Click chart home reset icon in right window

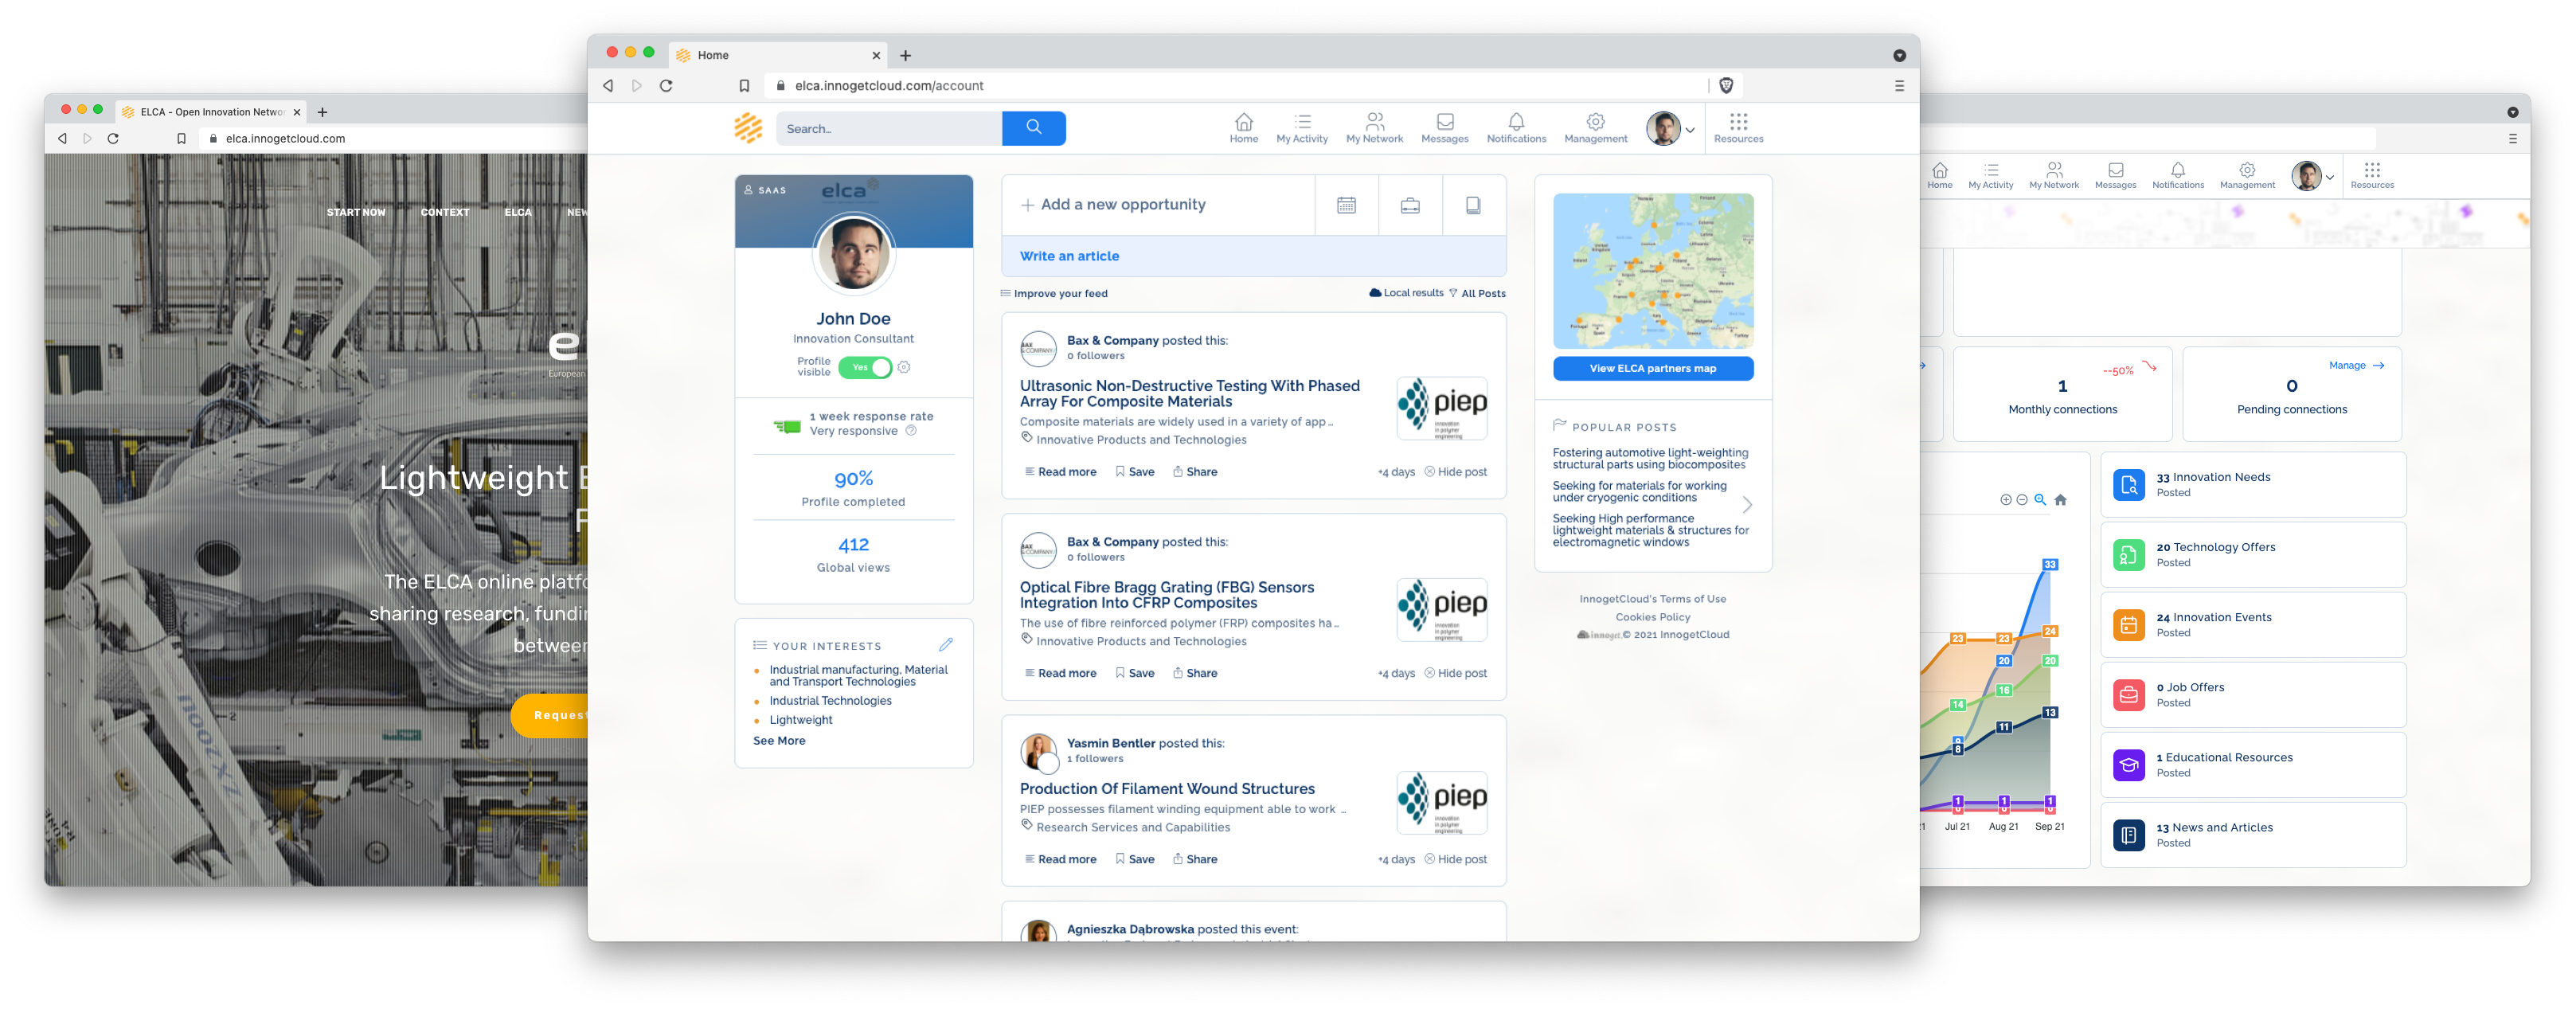tap(2060, 500)
